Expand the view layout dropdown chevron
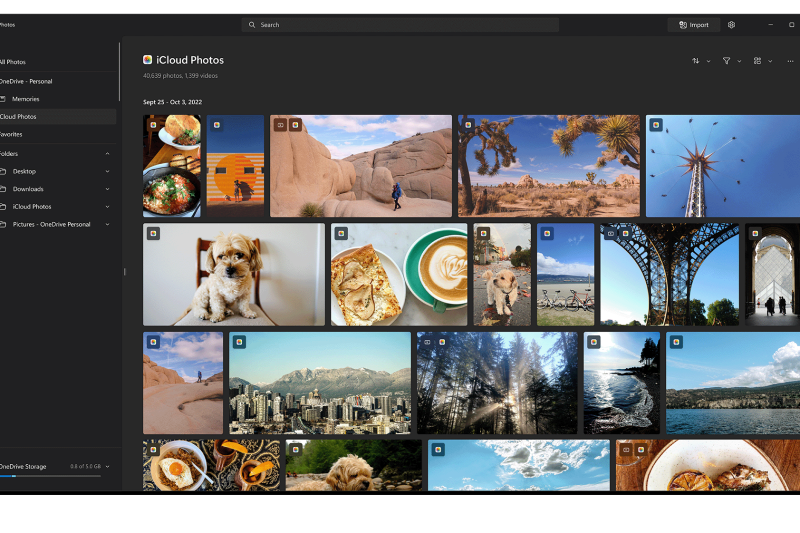The width and height of the screenshot is (800, 533). click(x=770, y=61)
